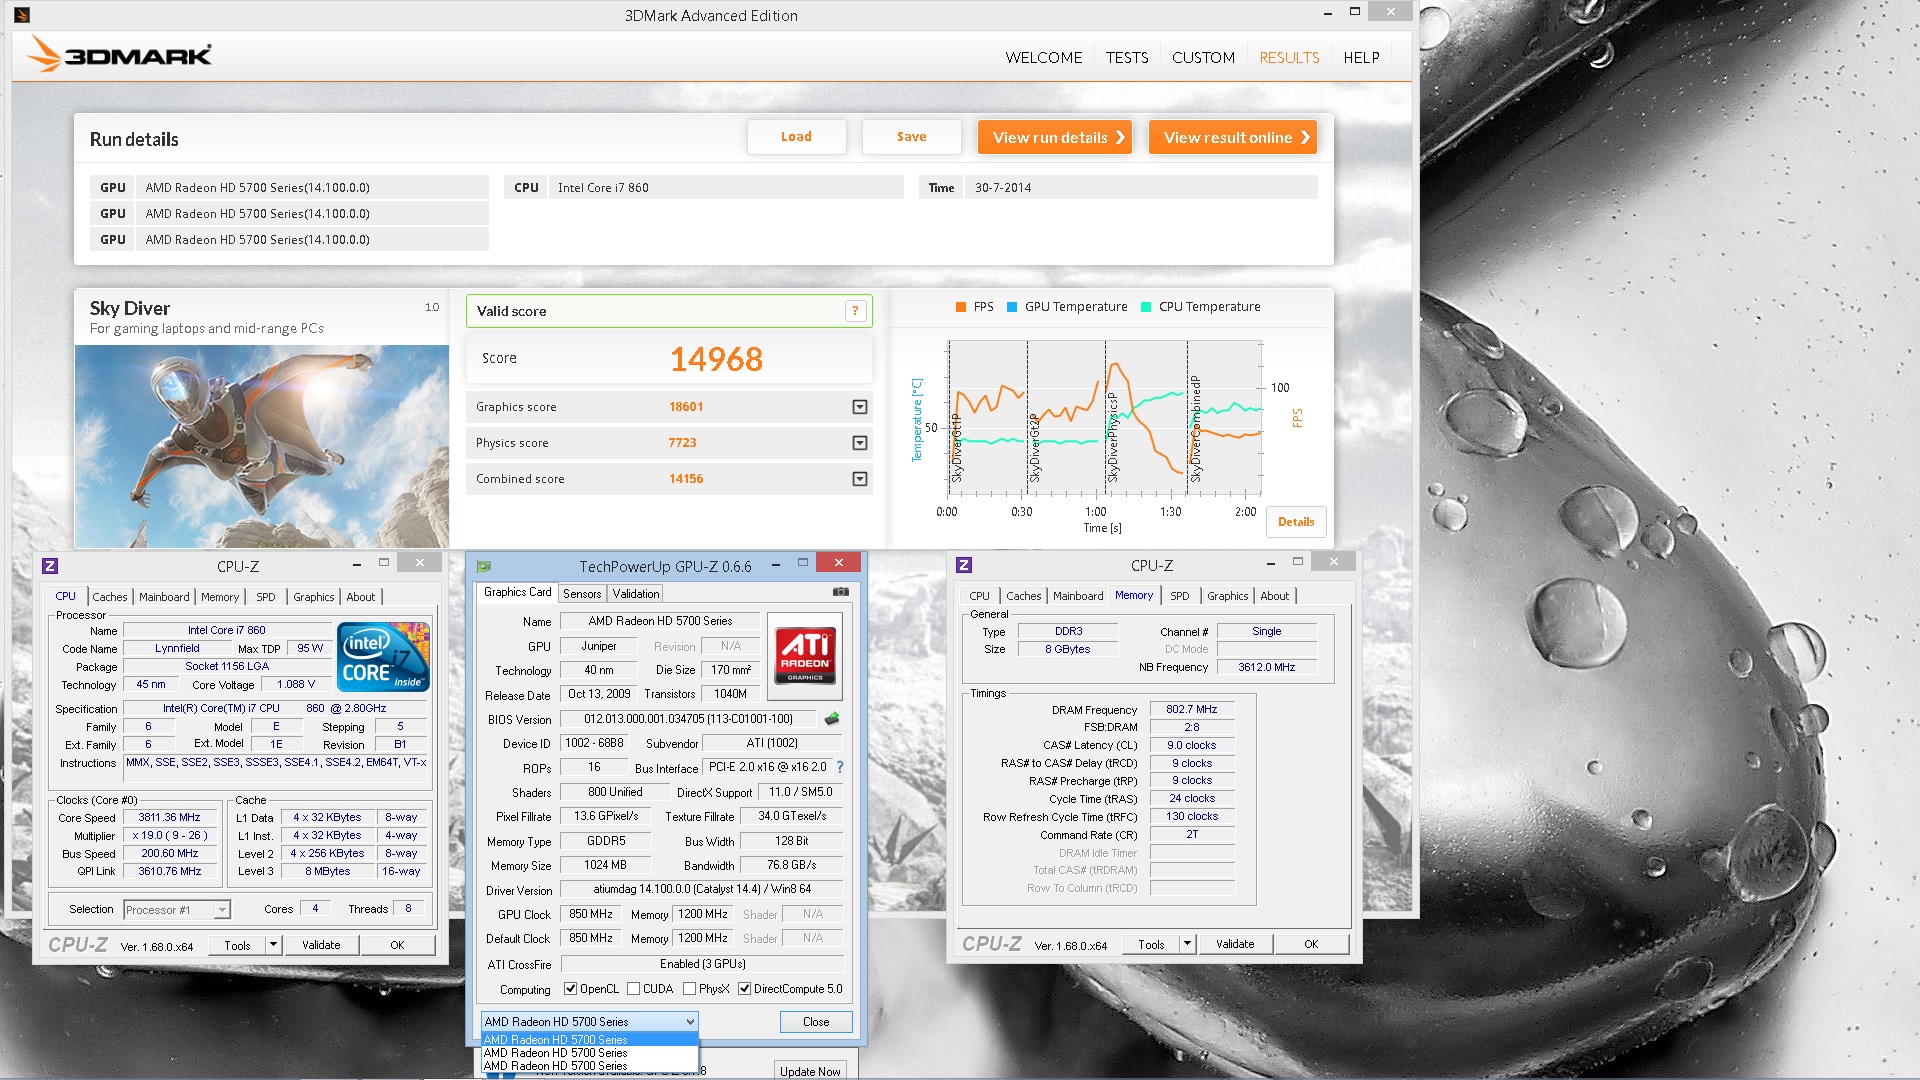Click the Update Now button
Viewport: 1920px width, 1080px height.
coord(811,1071)
